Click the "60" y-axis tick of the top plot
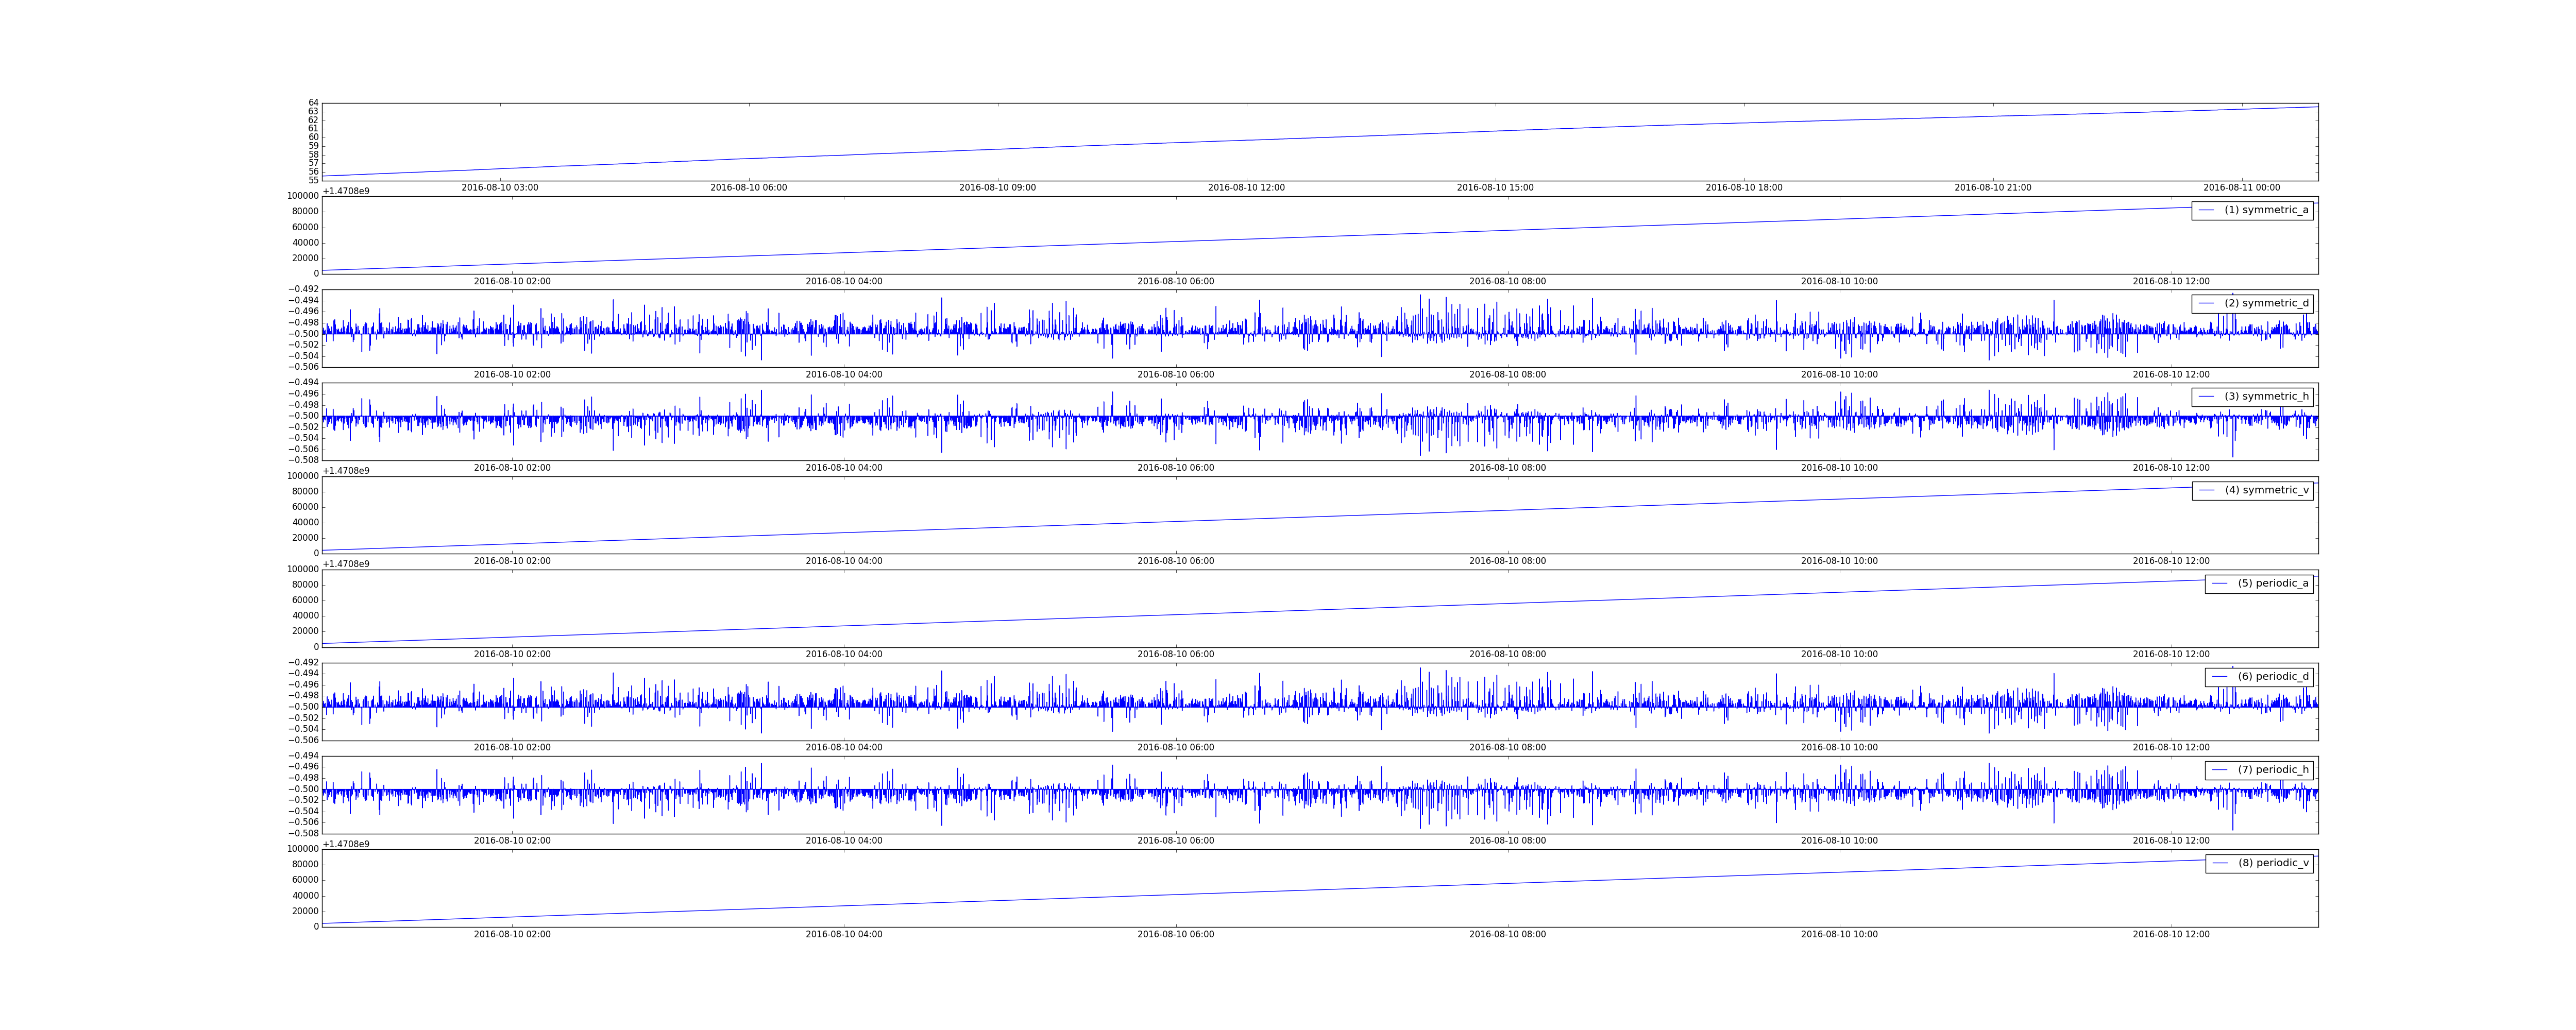 [313, 137]
